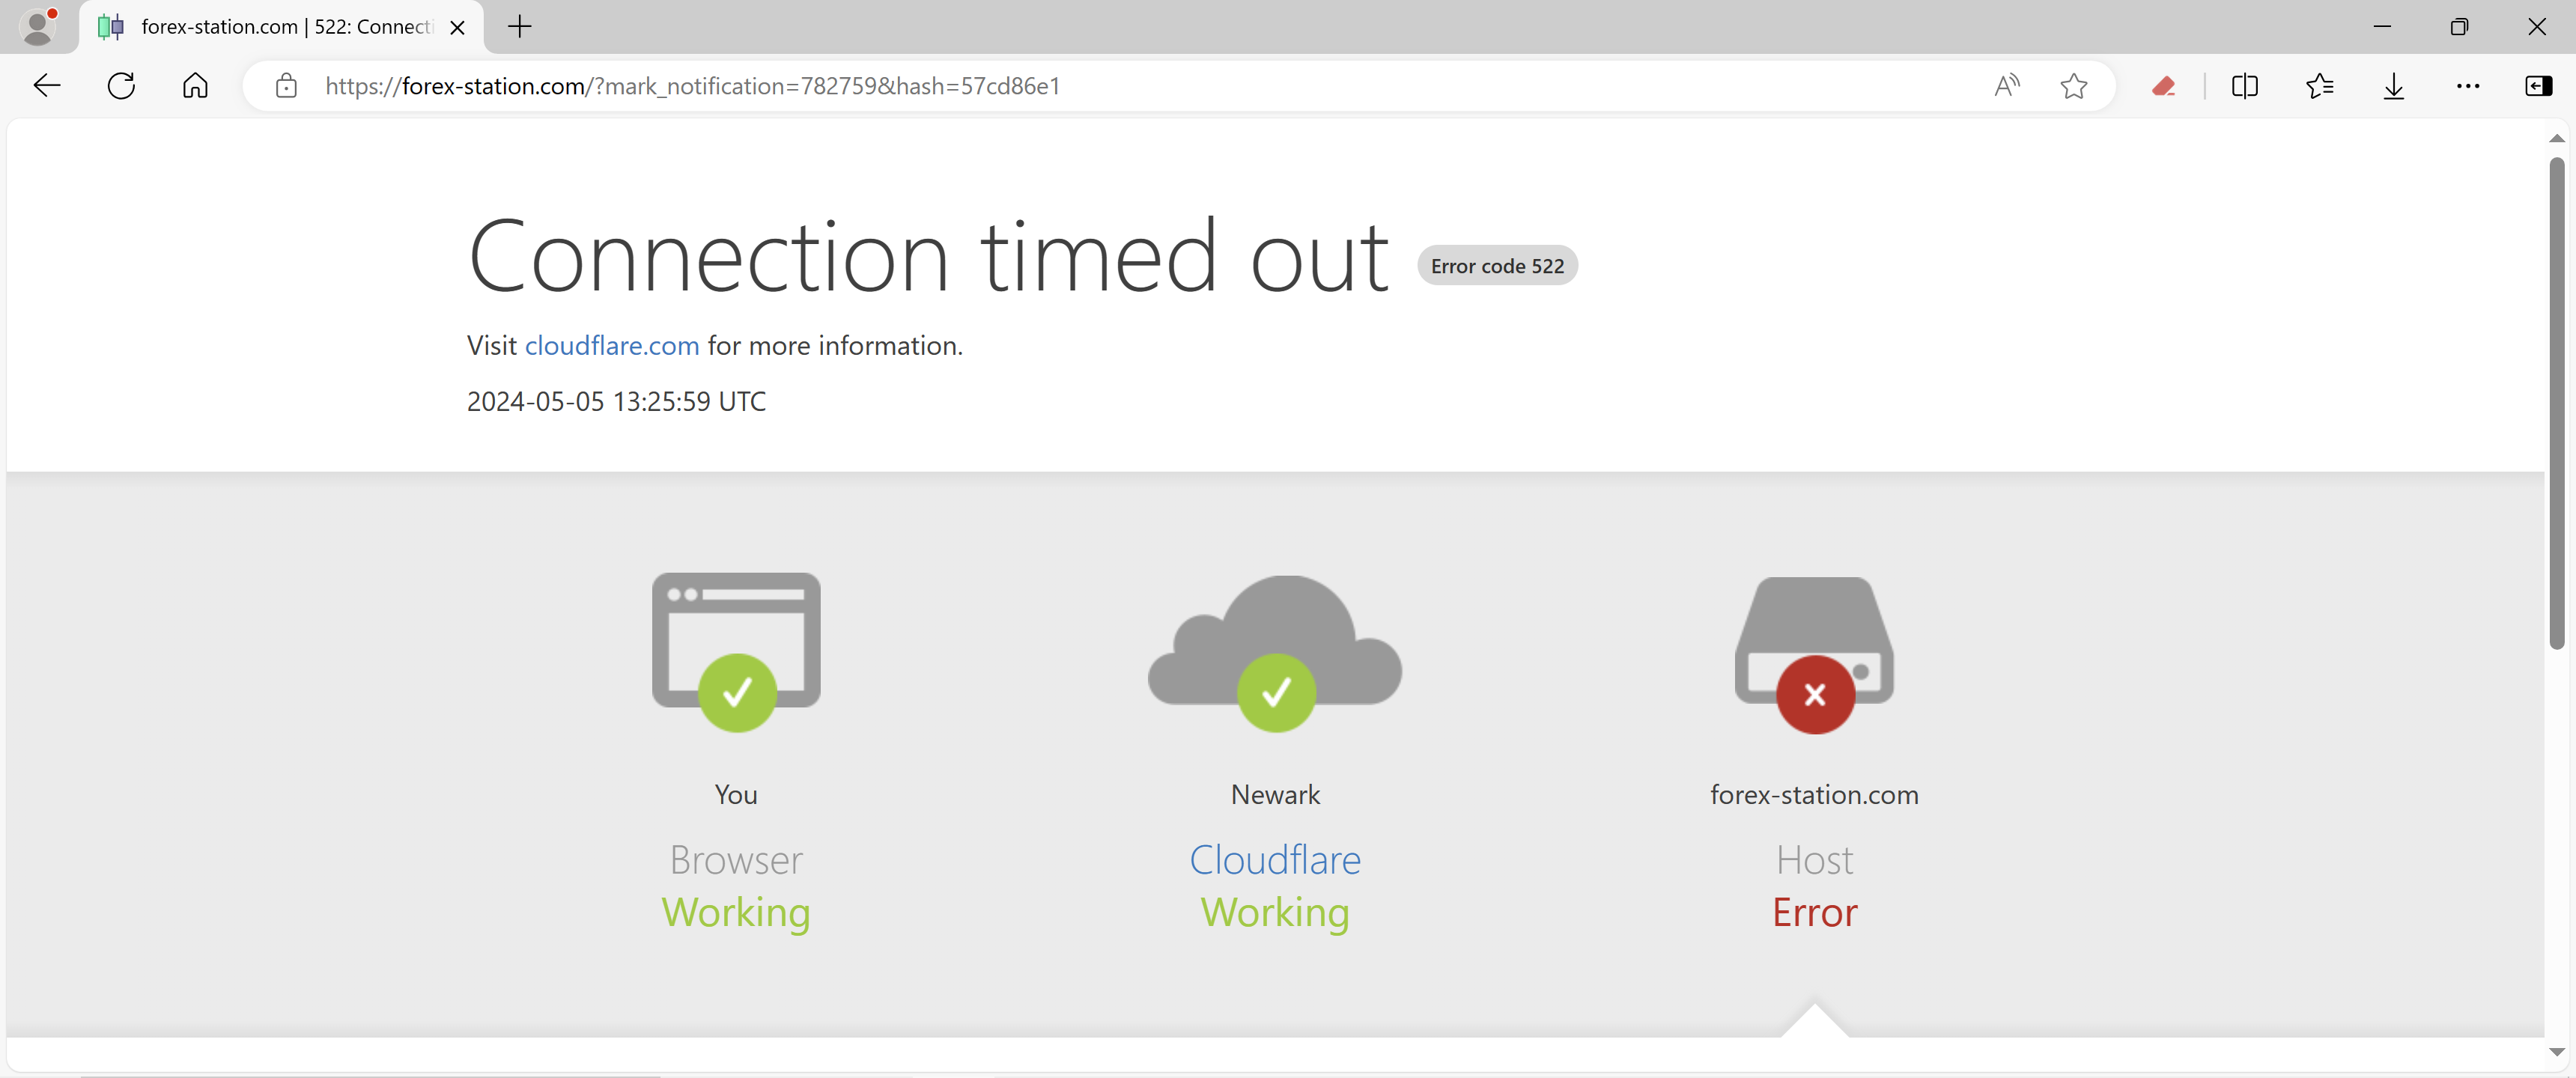Screen dimensions: 2576x1078
Task: Click the refresh page icon
Action: pyautogui.click(x=121, y=86)
